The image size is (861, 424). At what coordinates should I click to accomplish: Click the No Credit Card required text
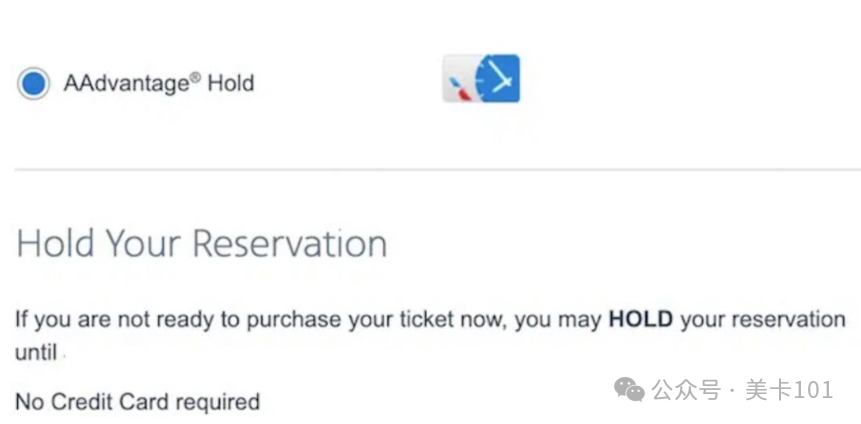point(137,402)
